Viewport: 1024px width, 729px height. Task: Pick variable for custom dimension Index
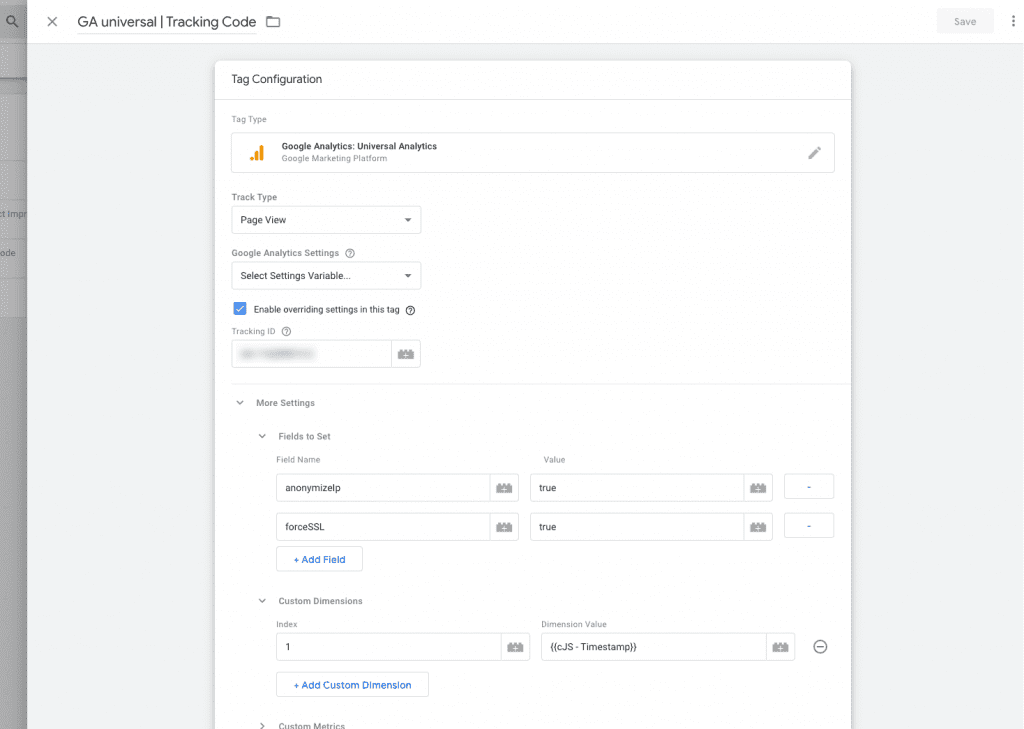point(515,647)
